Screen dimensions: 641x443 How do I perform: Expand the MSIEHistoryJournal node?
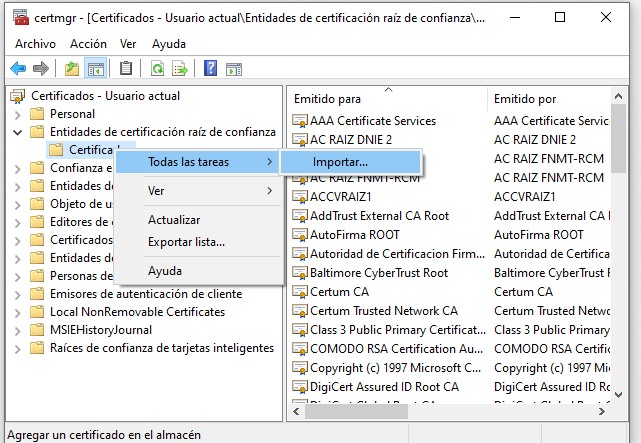[18, 331]
